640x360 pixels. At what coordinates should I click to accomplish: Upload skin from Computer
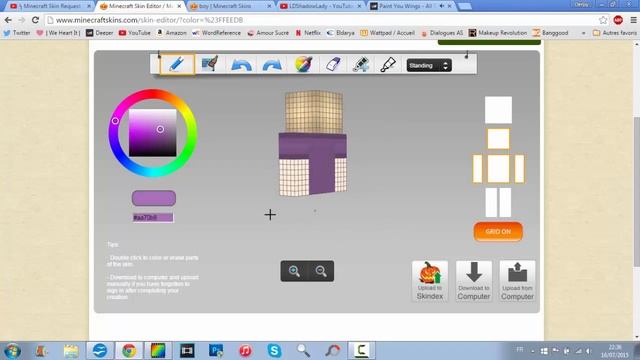point(517,281)
